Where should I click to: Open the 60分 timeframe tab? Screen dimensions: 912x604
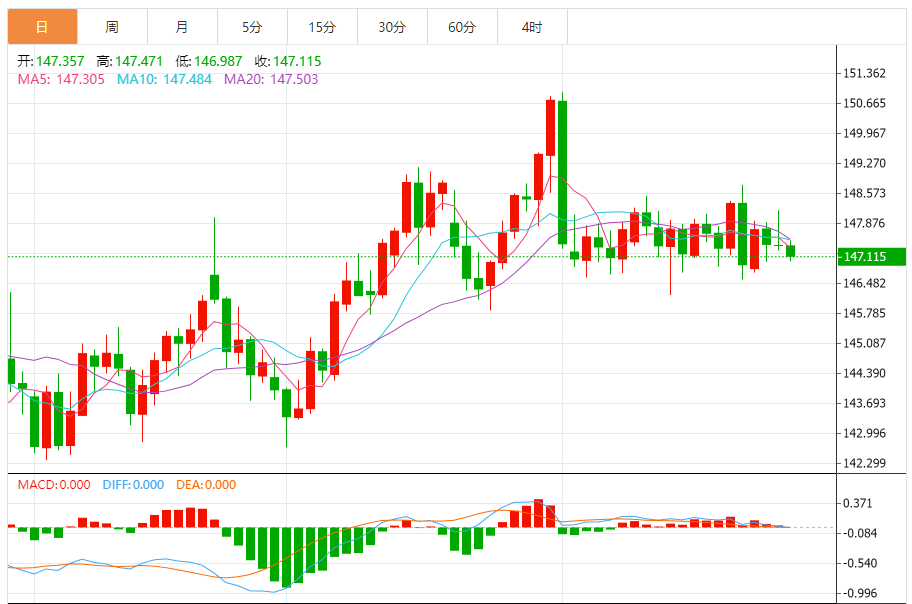coord(462,27)
